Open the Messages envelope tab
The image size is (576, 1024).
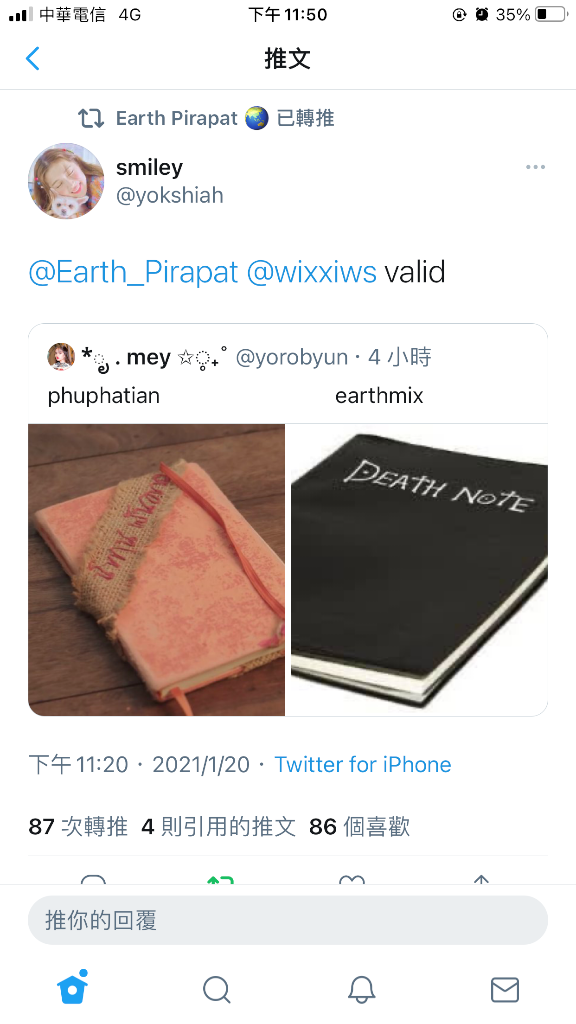pos(505,990)
